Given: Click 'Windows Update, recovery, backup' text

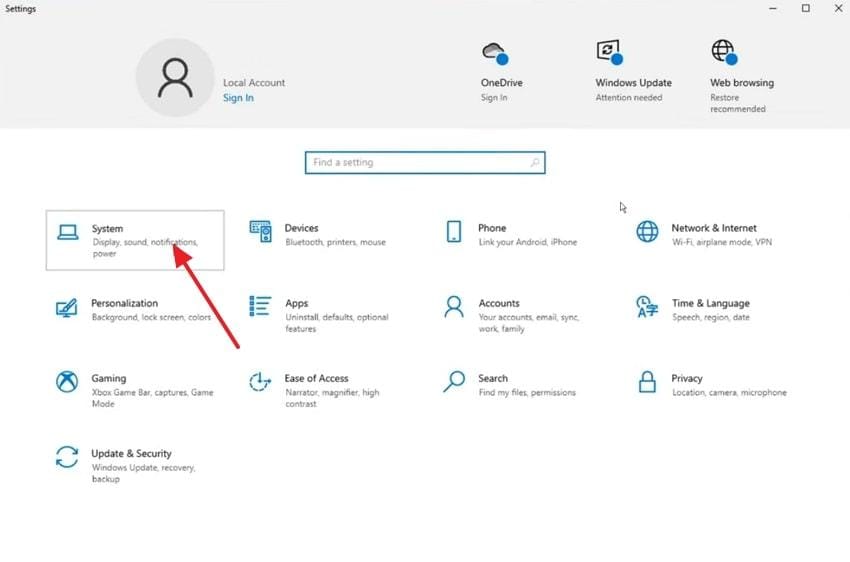Looking at the screenshot, I should (143, 473).
